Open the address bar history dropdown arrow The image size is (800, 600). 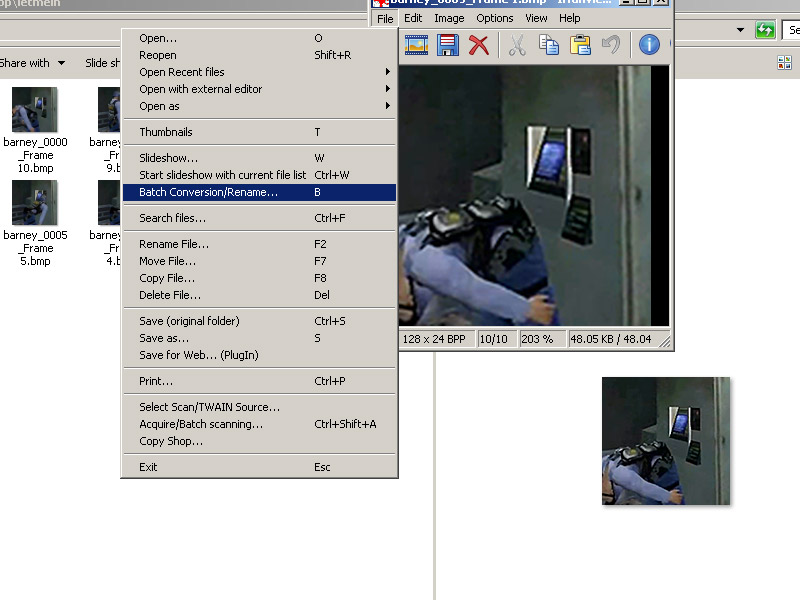click(740, 30)
